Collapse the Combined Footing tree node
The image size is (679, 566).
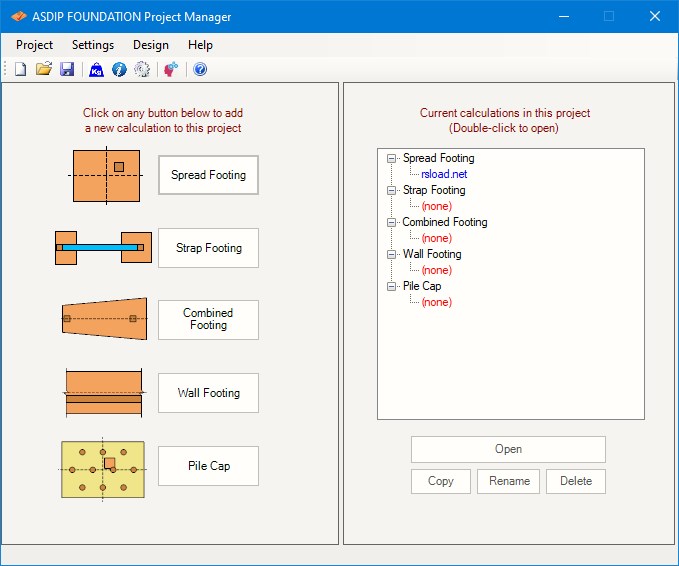point(391,223)
